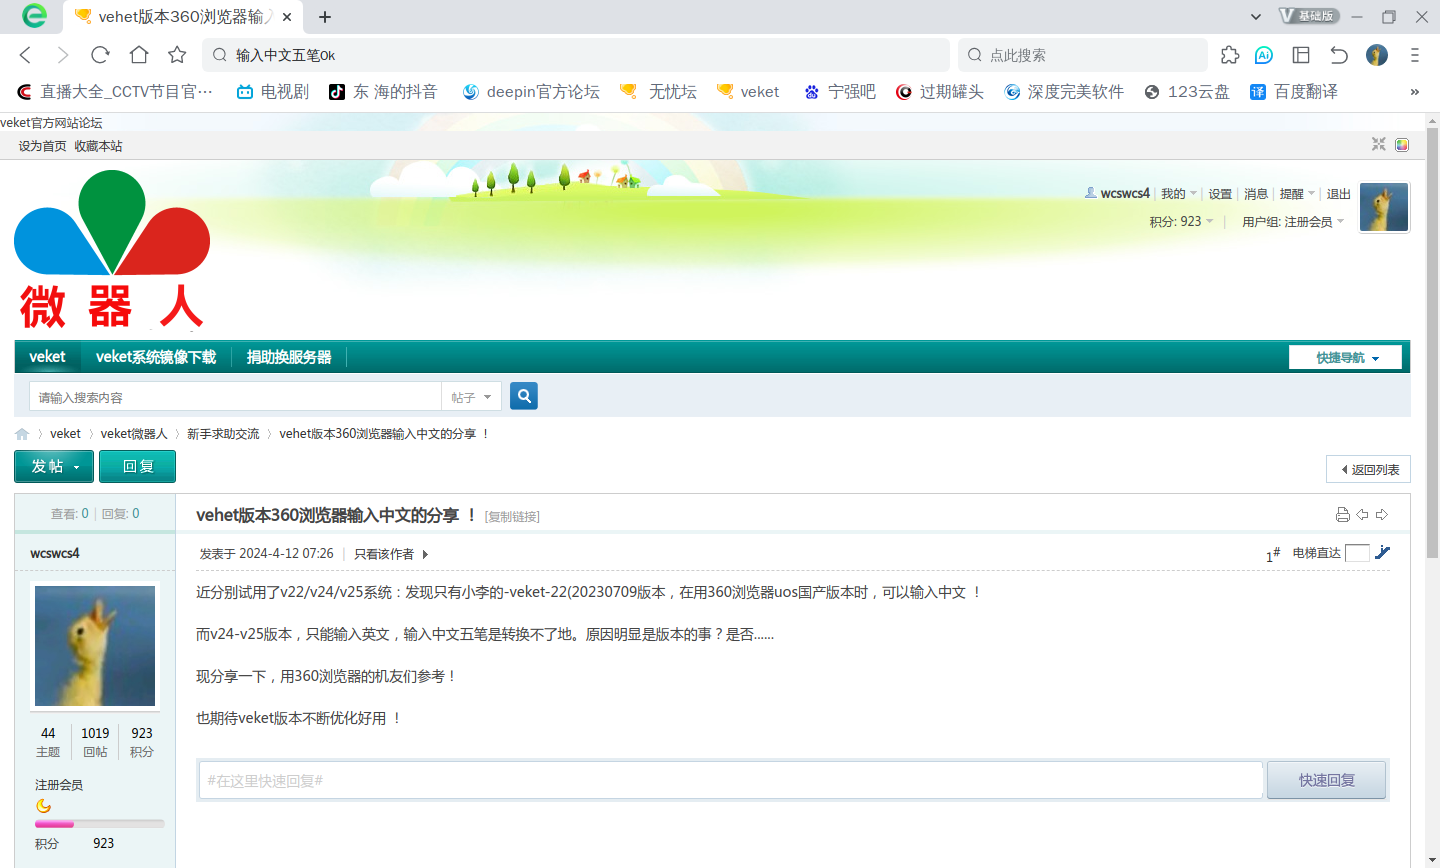This screenshot has width=1440, height=868.
Task: Click the quick reply text field
Action: [x=731, y=780]
